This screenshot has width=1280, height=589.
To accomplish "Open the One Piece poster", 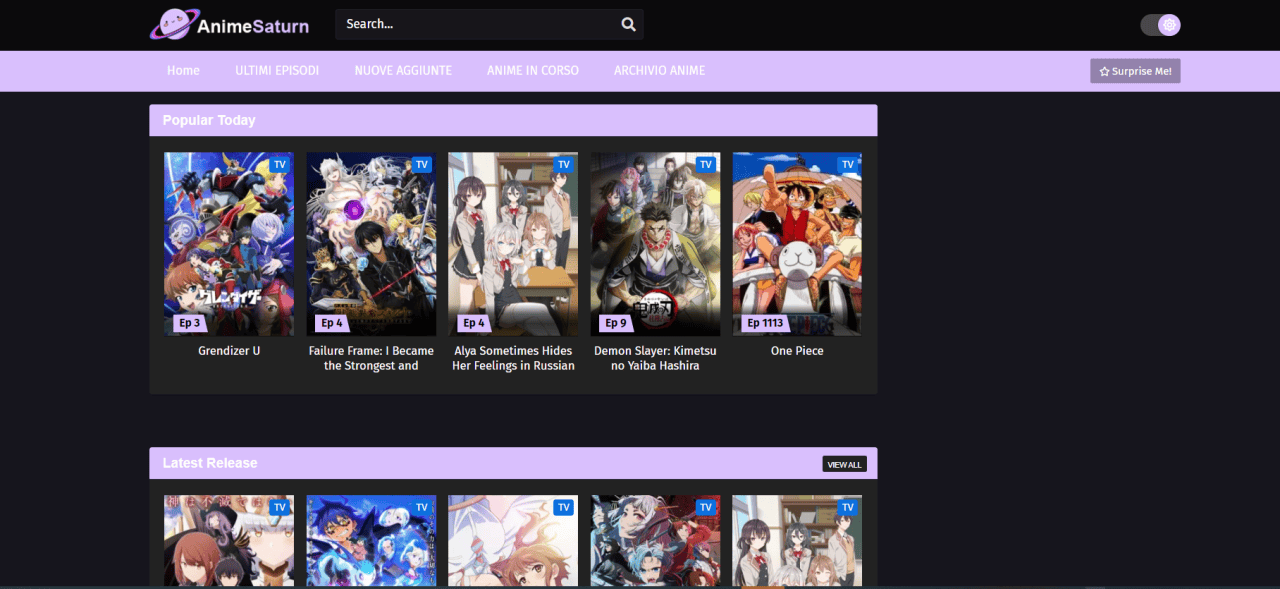I will [797, 244].
